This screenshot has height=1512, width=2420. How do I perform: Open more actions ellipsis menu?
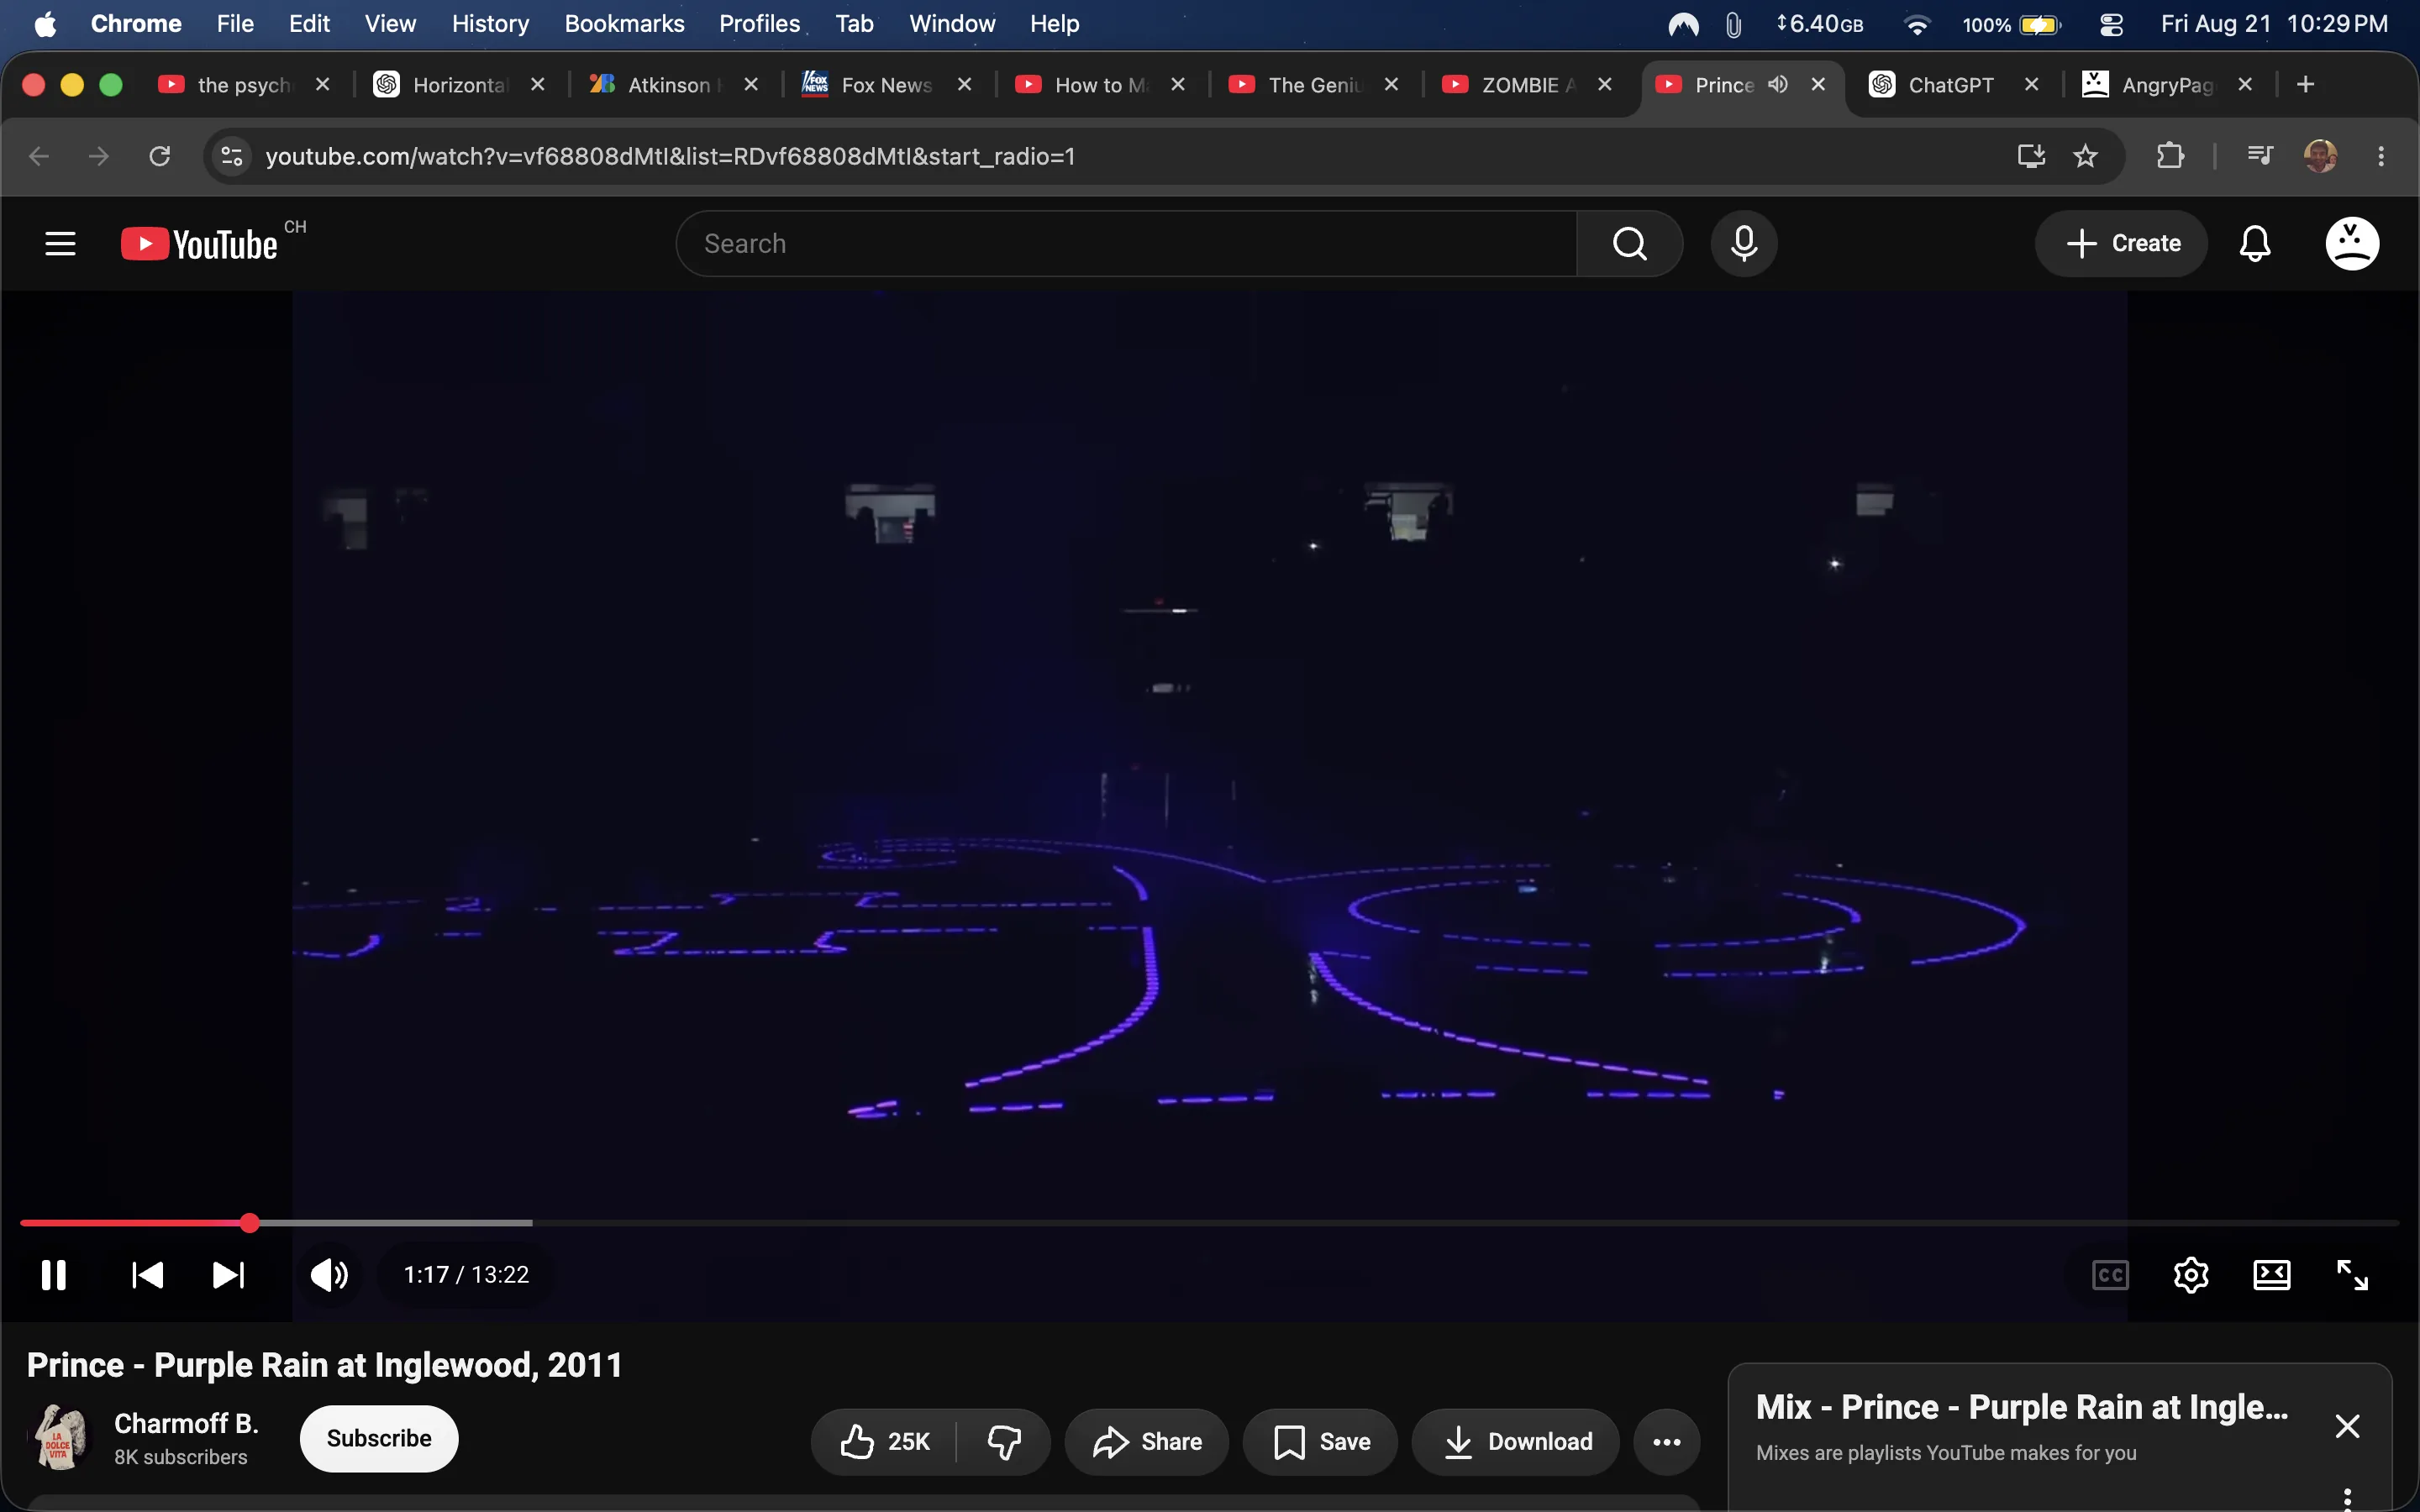[x=1666, y=1441]
